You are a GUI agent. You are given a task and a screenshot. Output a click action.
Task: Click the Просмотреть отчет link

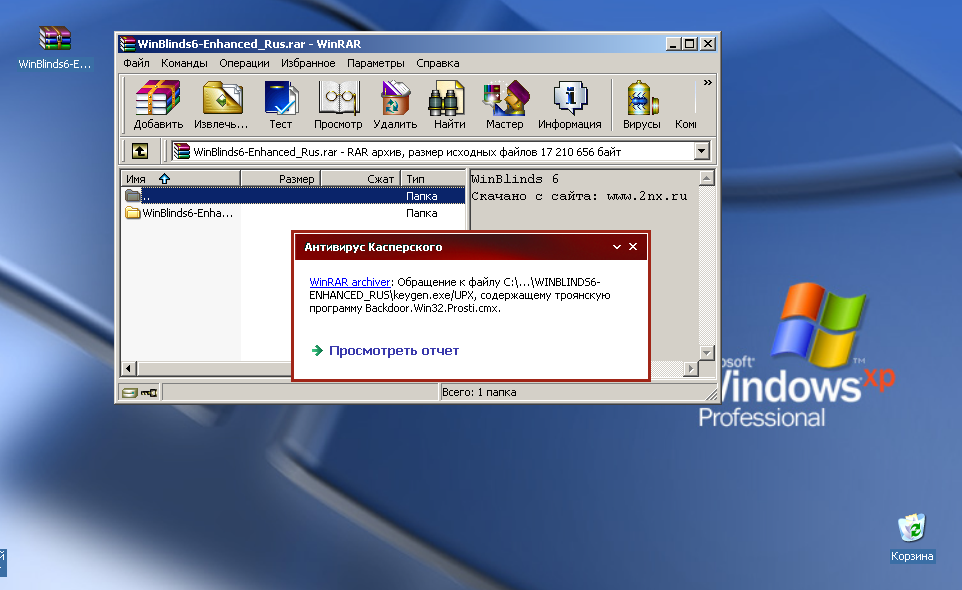click(394, 350)
